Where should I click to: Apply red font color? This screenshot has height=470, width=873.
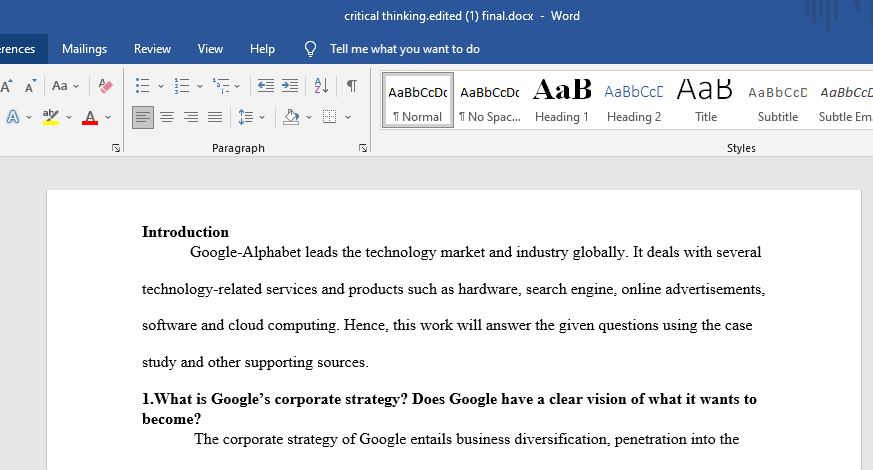pyautogui.click(x=90, y=117)
